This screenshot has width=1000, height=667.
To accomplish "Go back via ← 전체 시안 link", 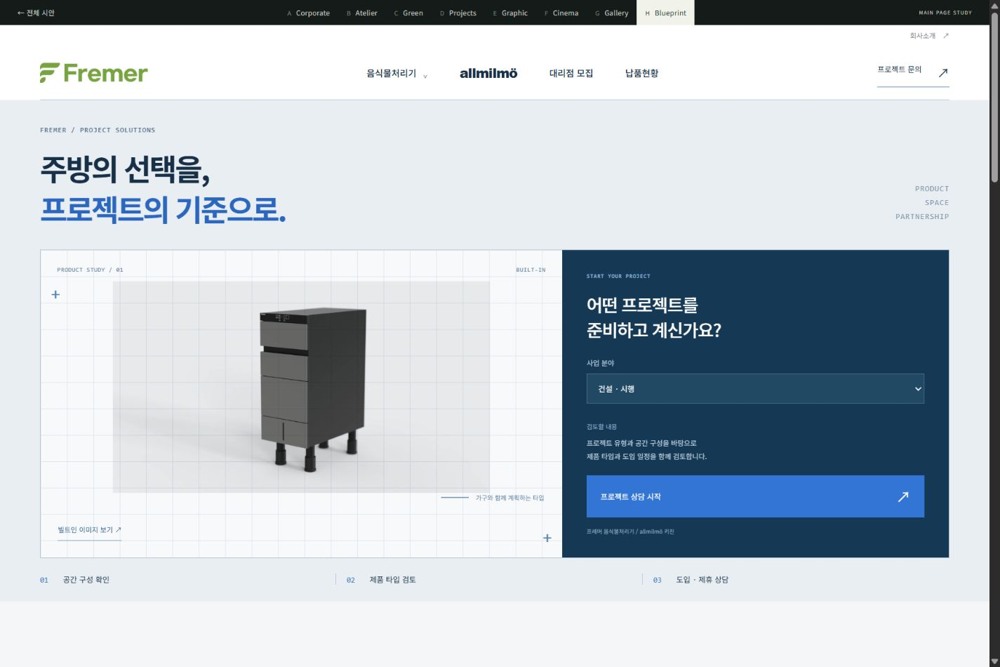I will pyautogui.click(x=36, y=13).
